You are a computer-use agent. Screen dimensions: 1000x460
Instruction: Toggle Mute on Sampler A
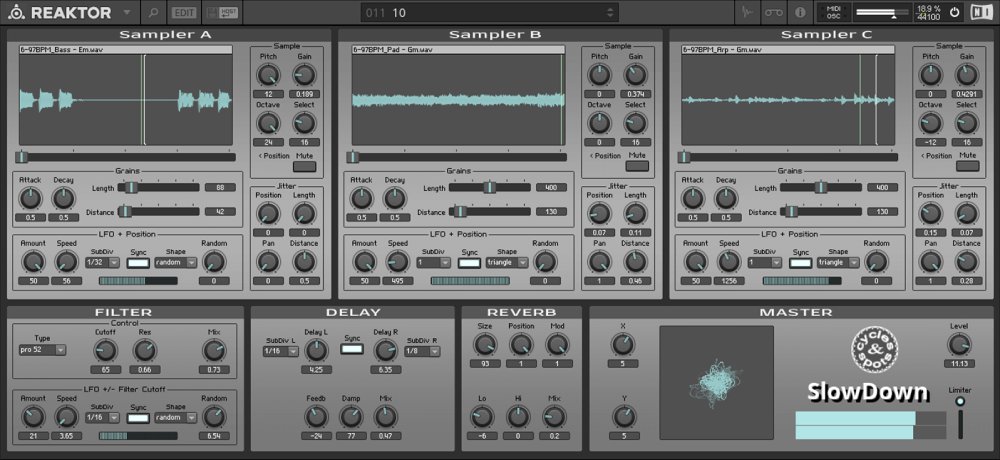[x=304, y=167]
